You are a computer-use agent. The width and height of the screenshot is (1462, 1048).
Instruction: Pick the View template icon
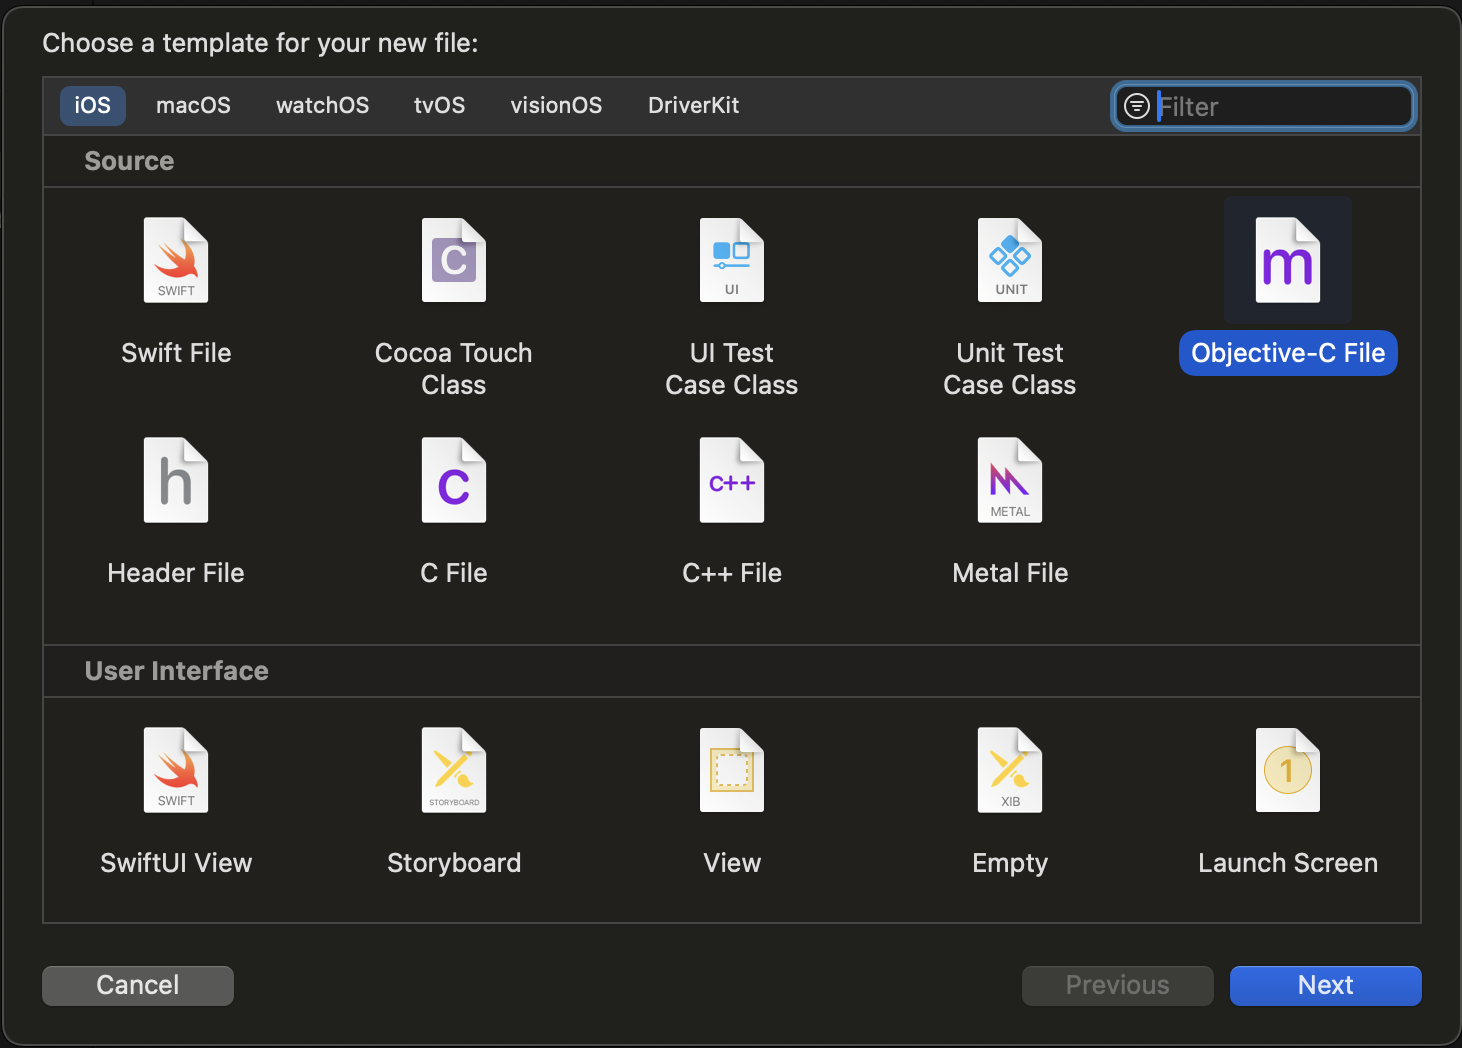pyautogui.click(x=732, y=770)
